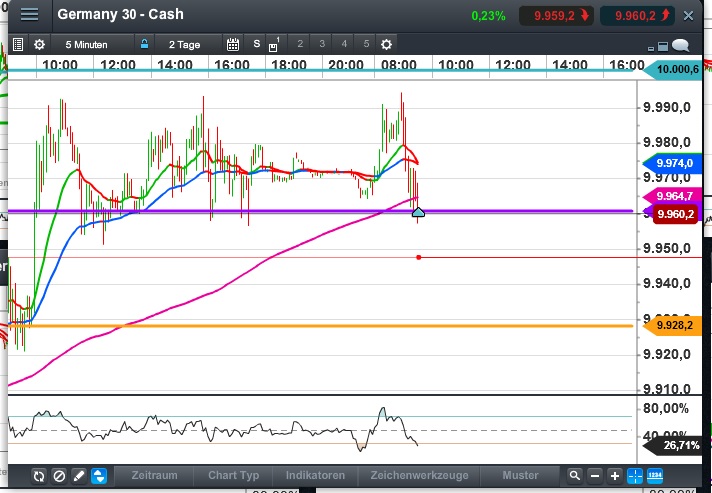
Task: Zoom in with the plus button
Action: (615, 476)
